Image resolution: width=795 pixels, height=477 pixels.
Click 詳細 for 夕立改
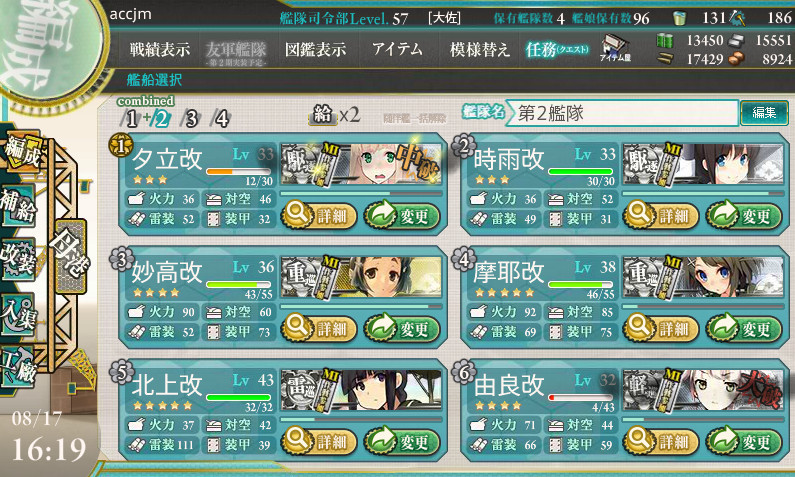click(x=319, y=215)
